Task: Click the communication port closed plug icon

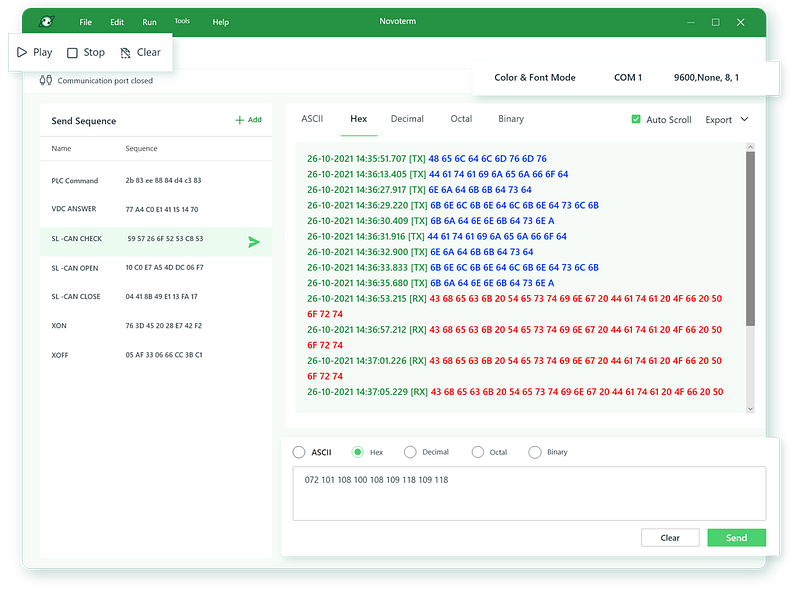Action: point(46,80)
